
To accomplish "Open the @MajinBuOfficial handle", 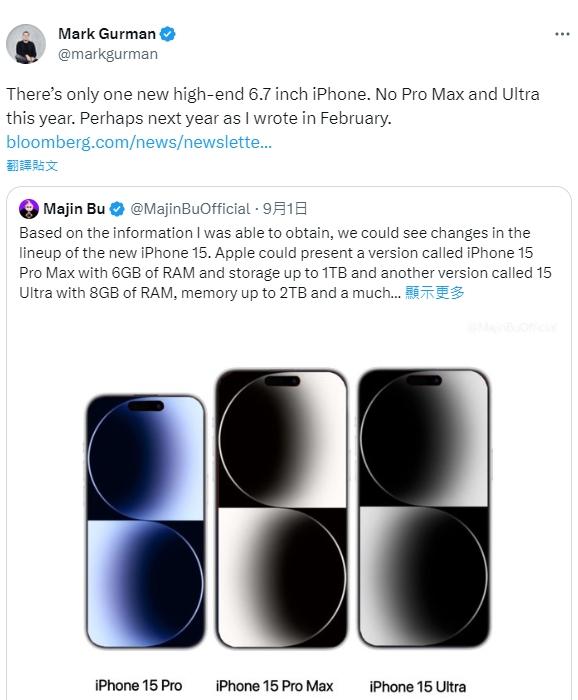I will 190,209.
